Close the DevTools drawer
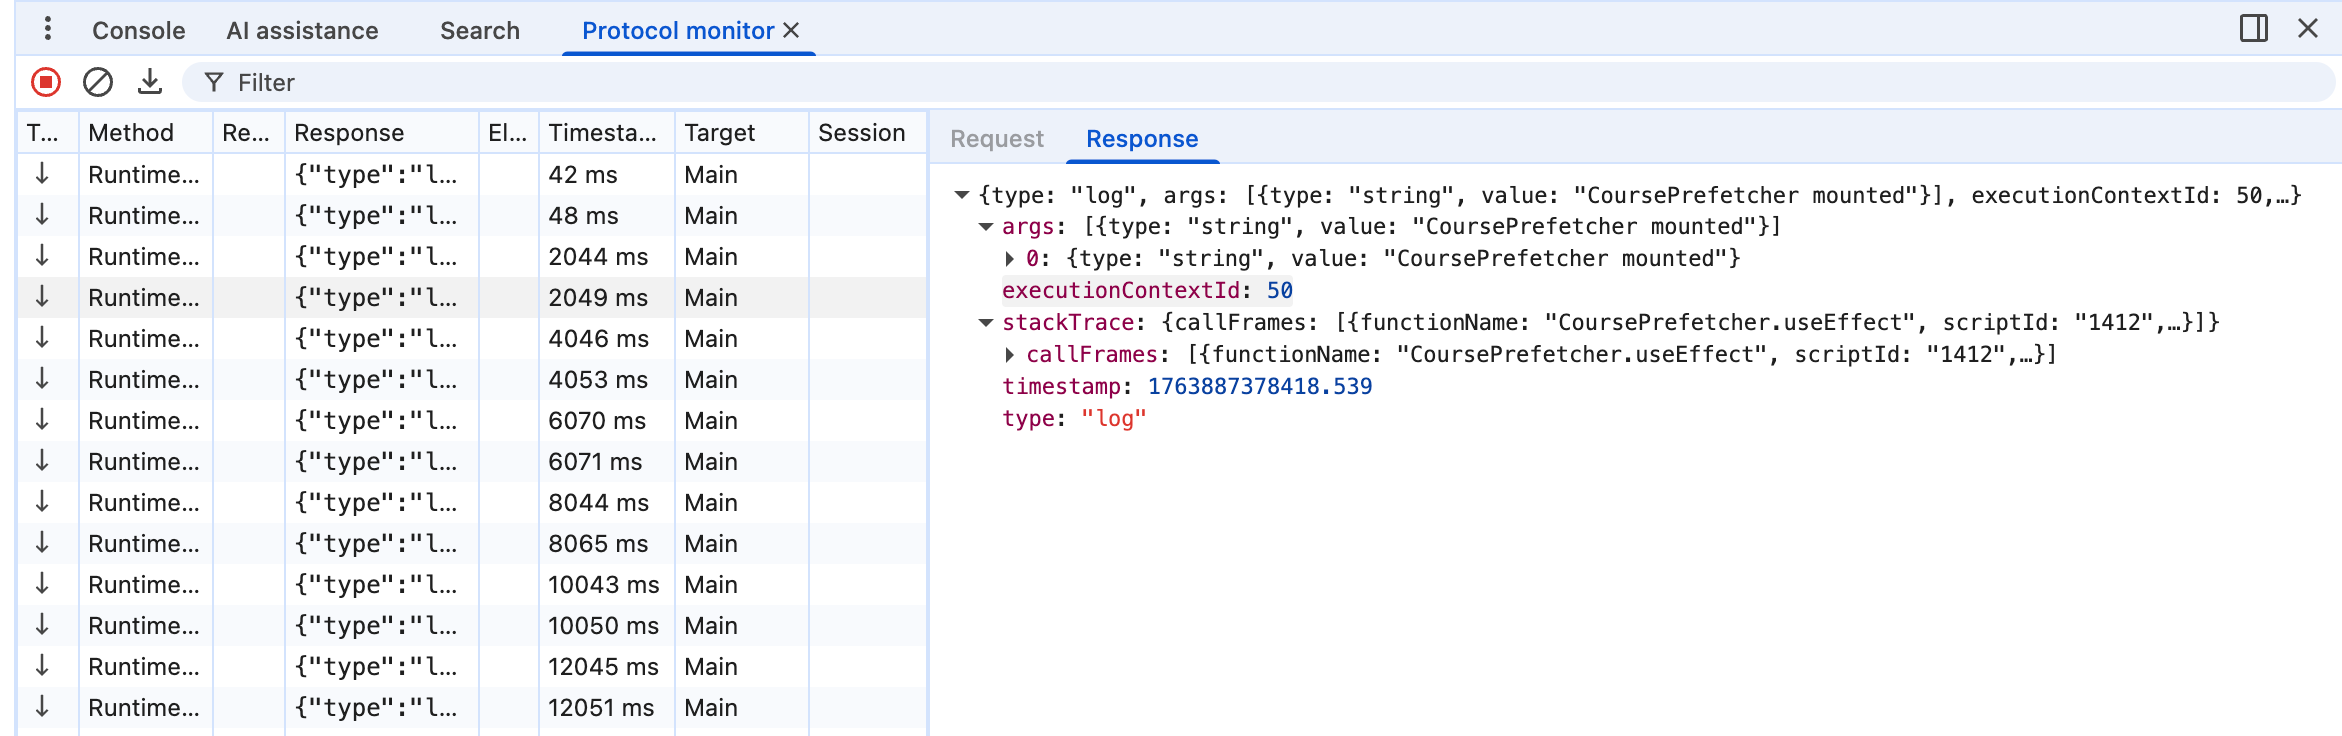Screen dimensions: 2342x736 coord(2307,28)
